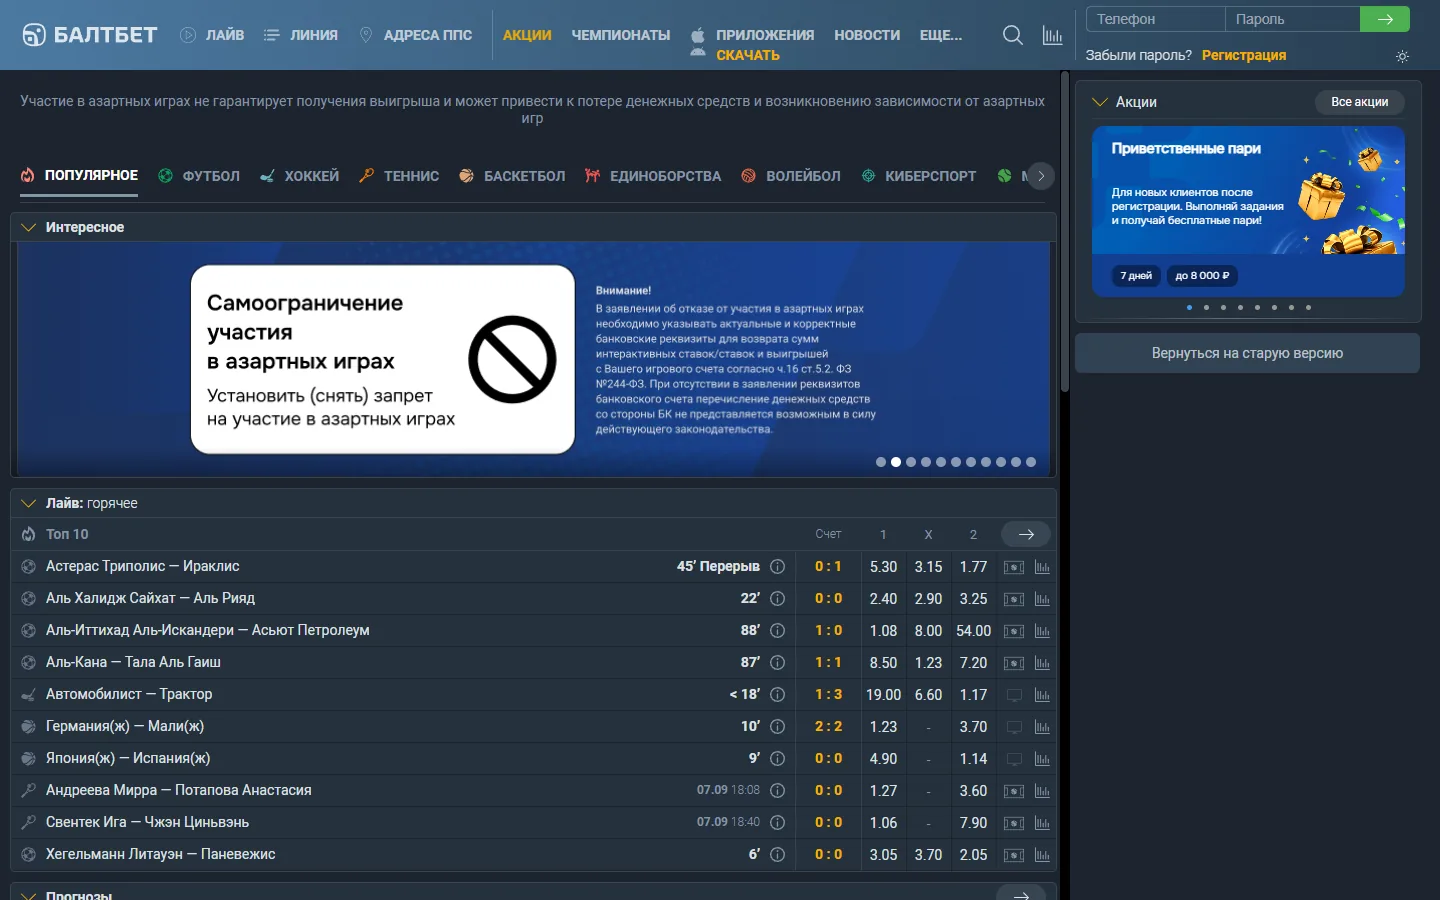Show info for Япония(ж) – Испания(ж)
1440x900 pixels.
point(777,759)
